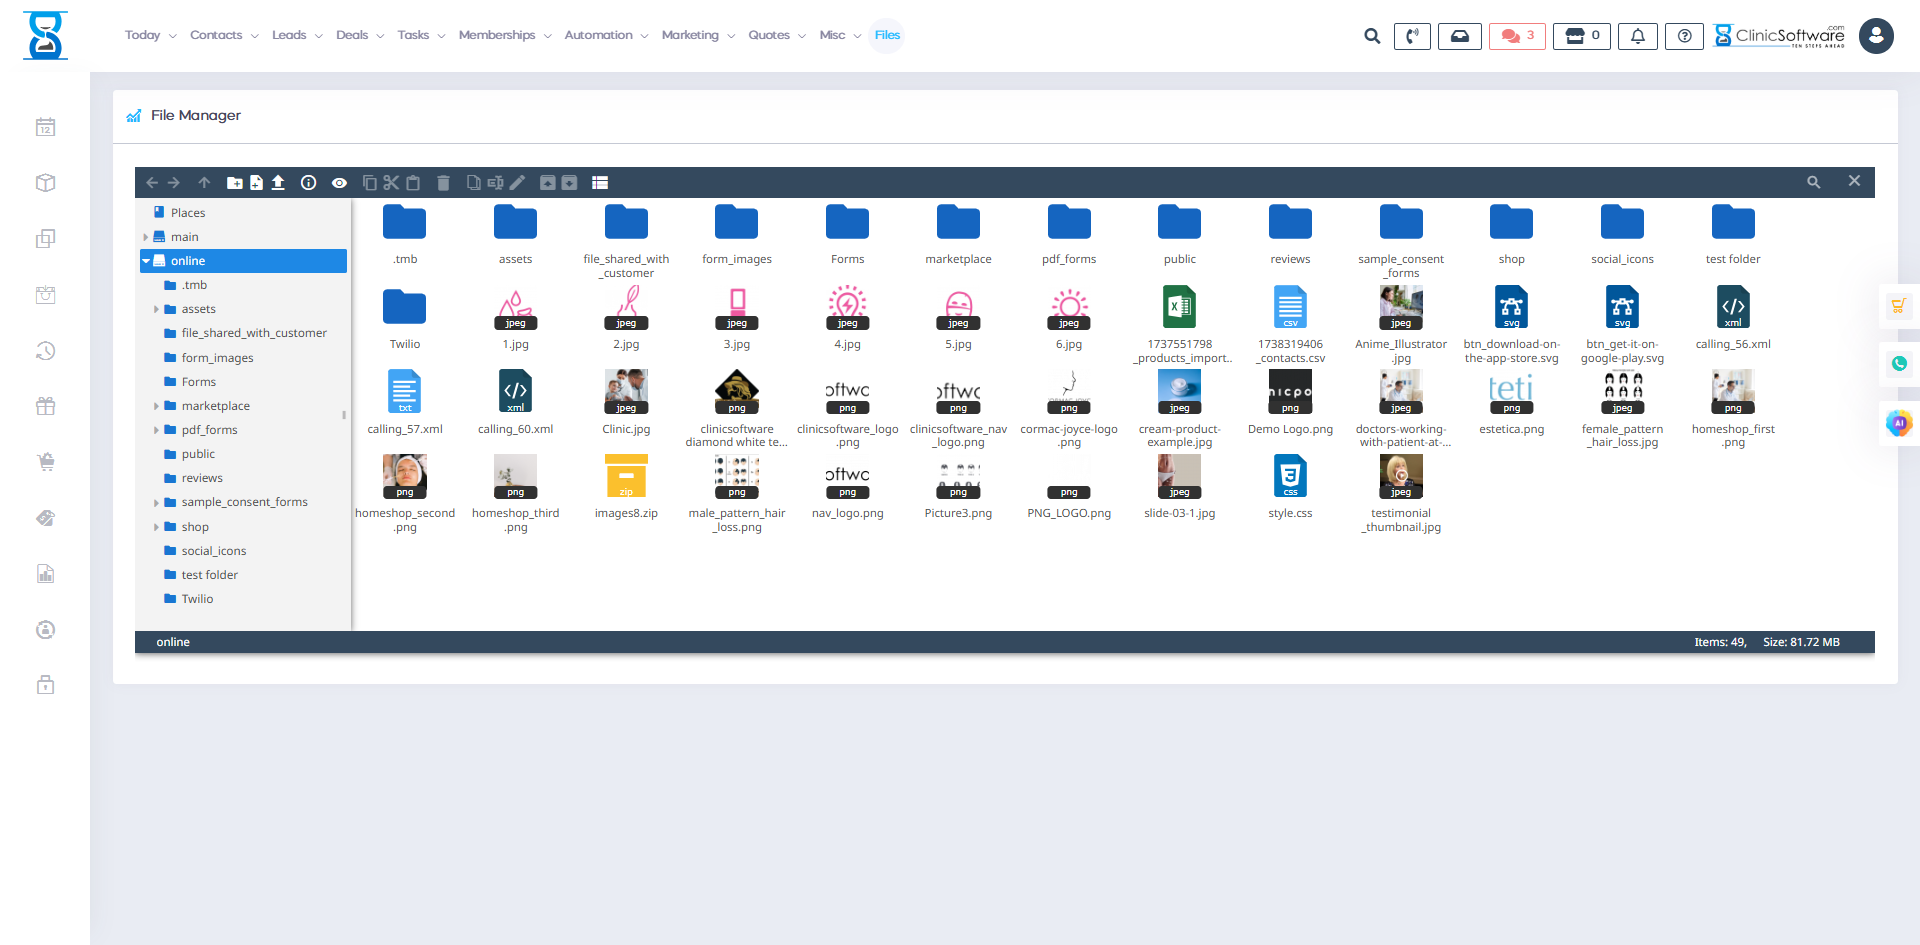The width and height of the screenshot is (1920, 945).
Task: Expand the Marketing dropdown menu
Action: point(697,35)
